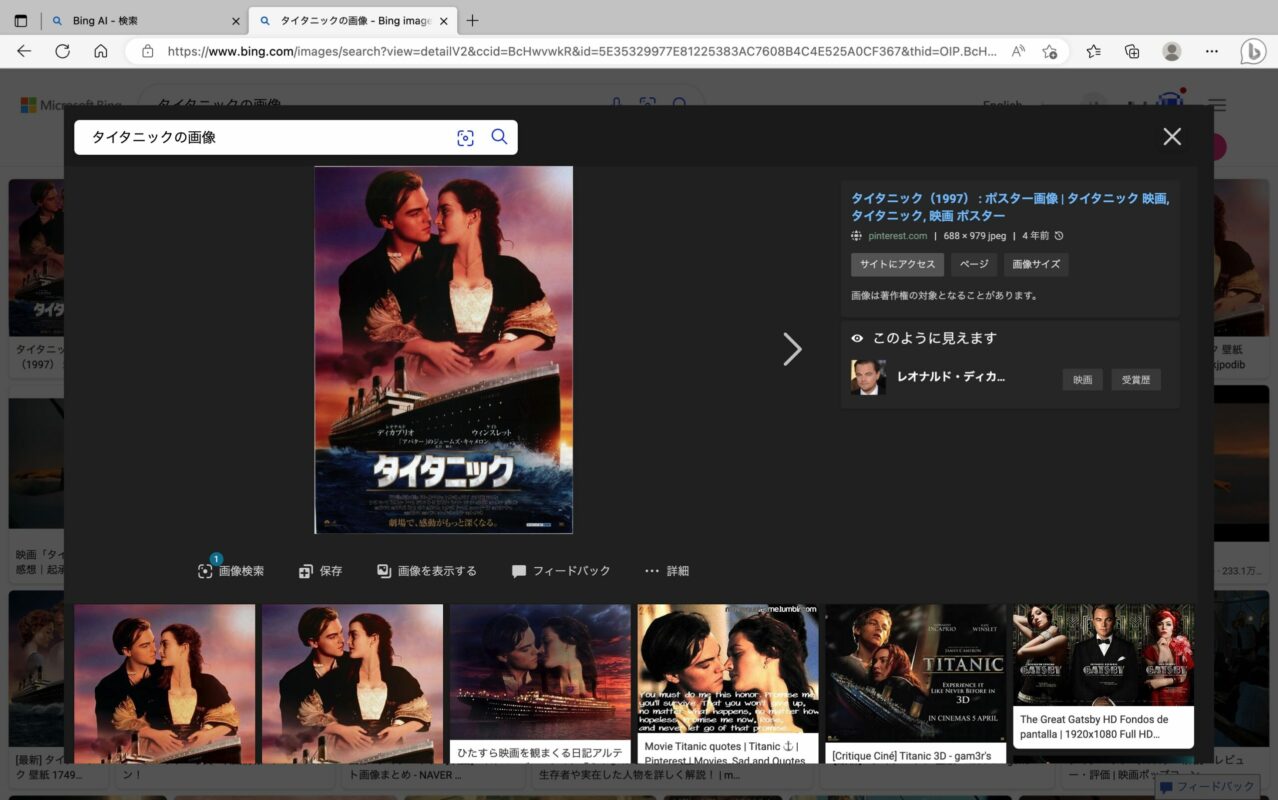1278x800 pixels.
Task: Click the サイトにアクセス button
Action: [x=897, y=264]
